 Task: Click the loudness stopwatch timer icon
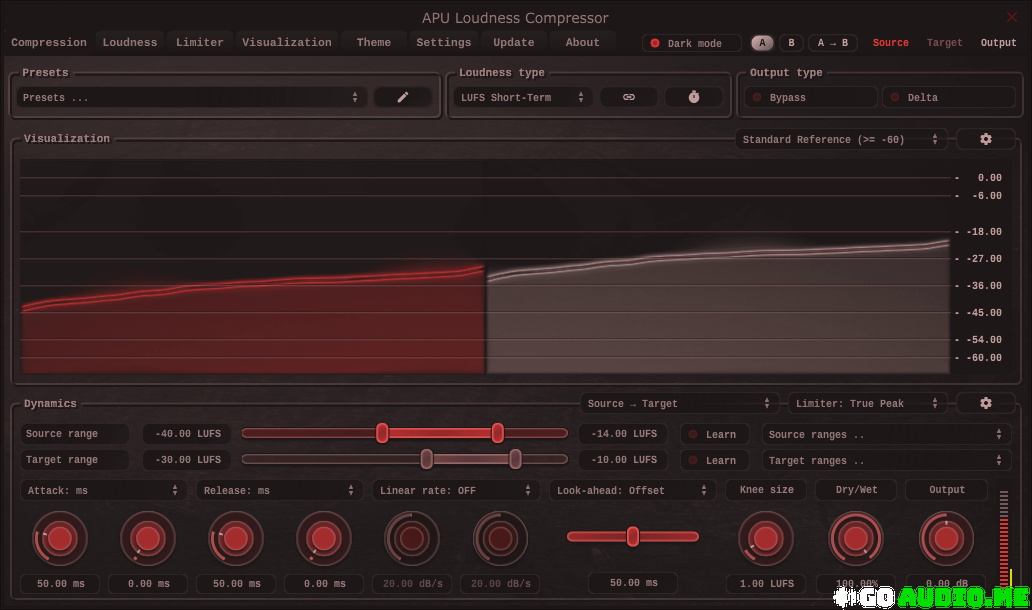click(x=694, y=97)
